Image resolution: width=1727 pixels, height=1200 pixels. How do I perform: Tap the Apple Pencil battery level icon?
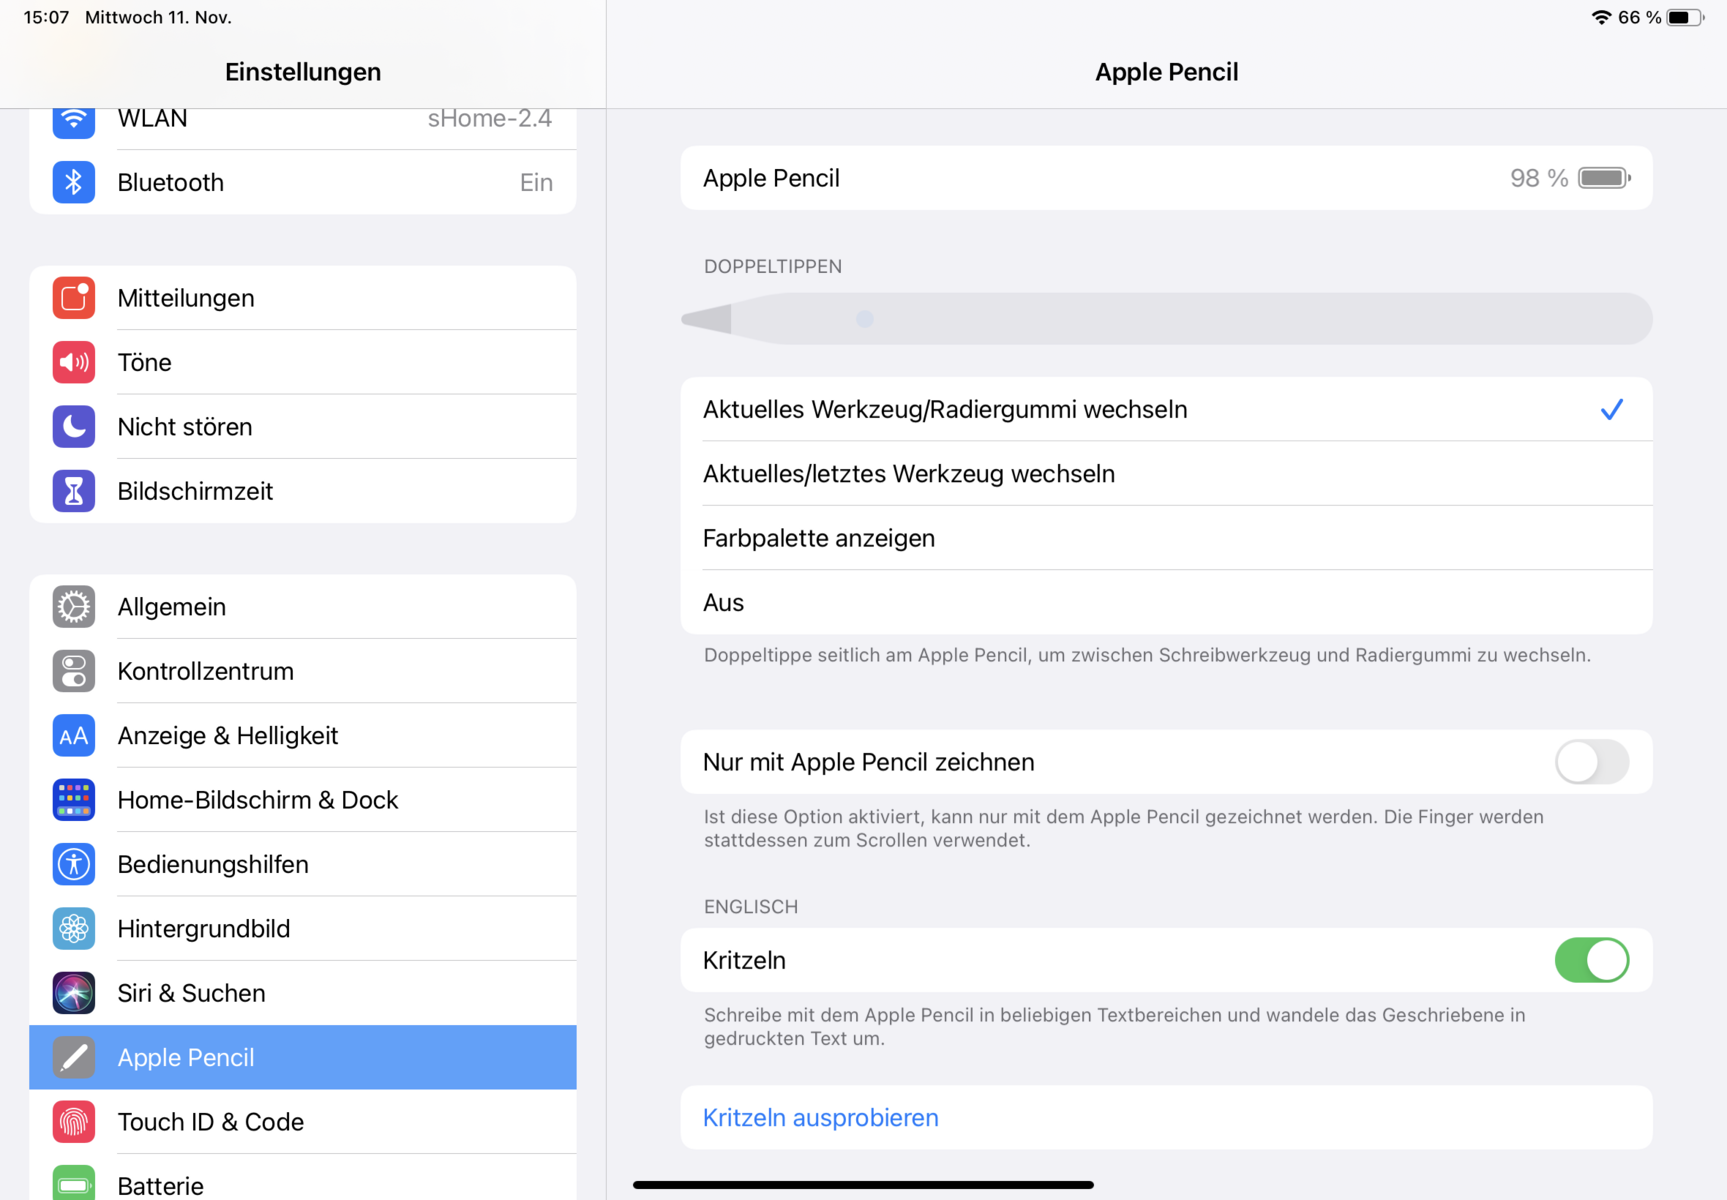(1605, 178)
